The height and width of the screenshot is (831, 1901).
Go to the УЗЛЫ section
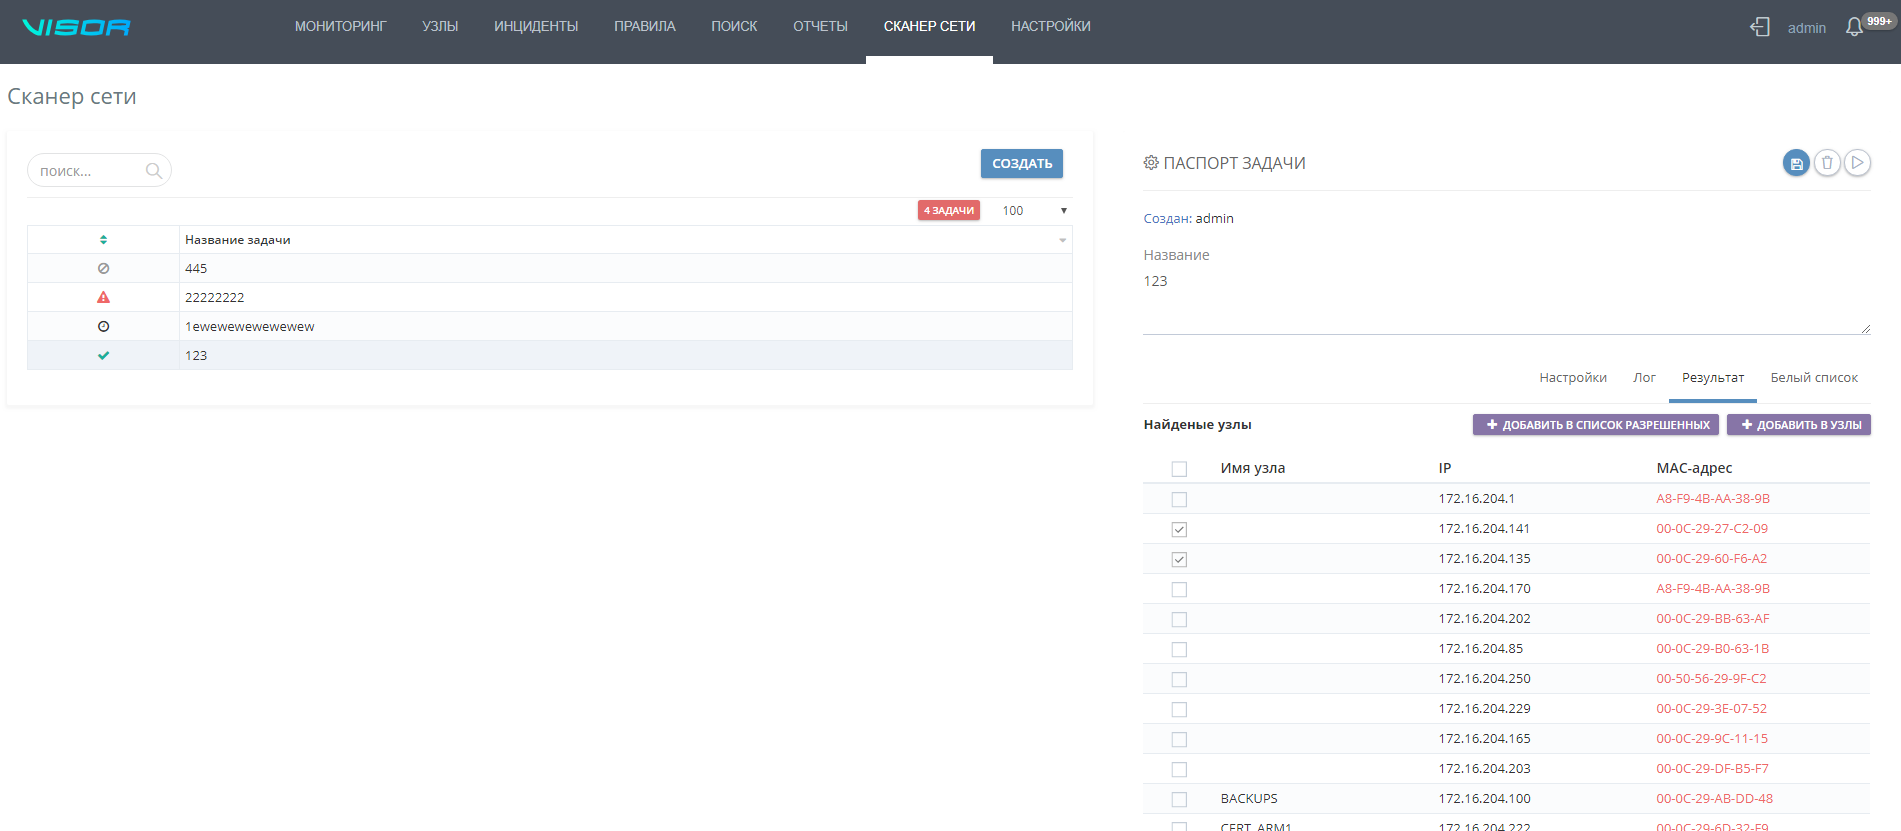(x=440, y=27)
